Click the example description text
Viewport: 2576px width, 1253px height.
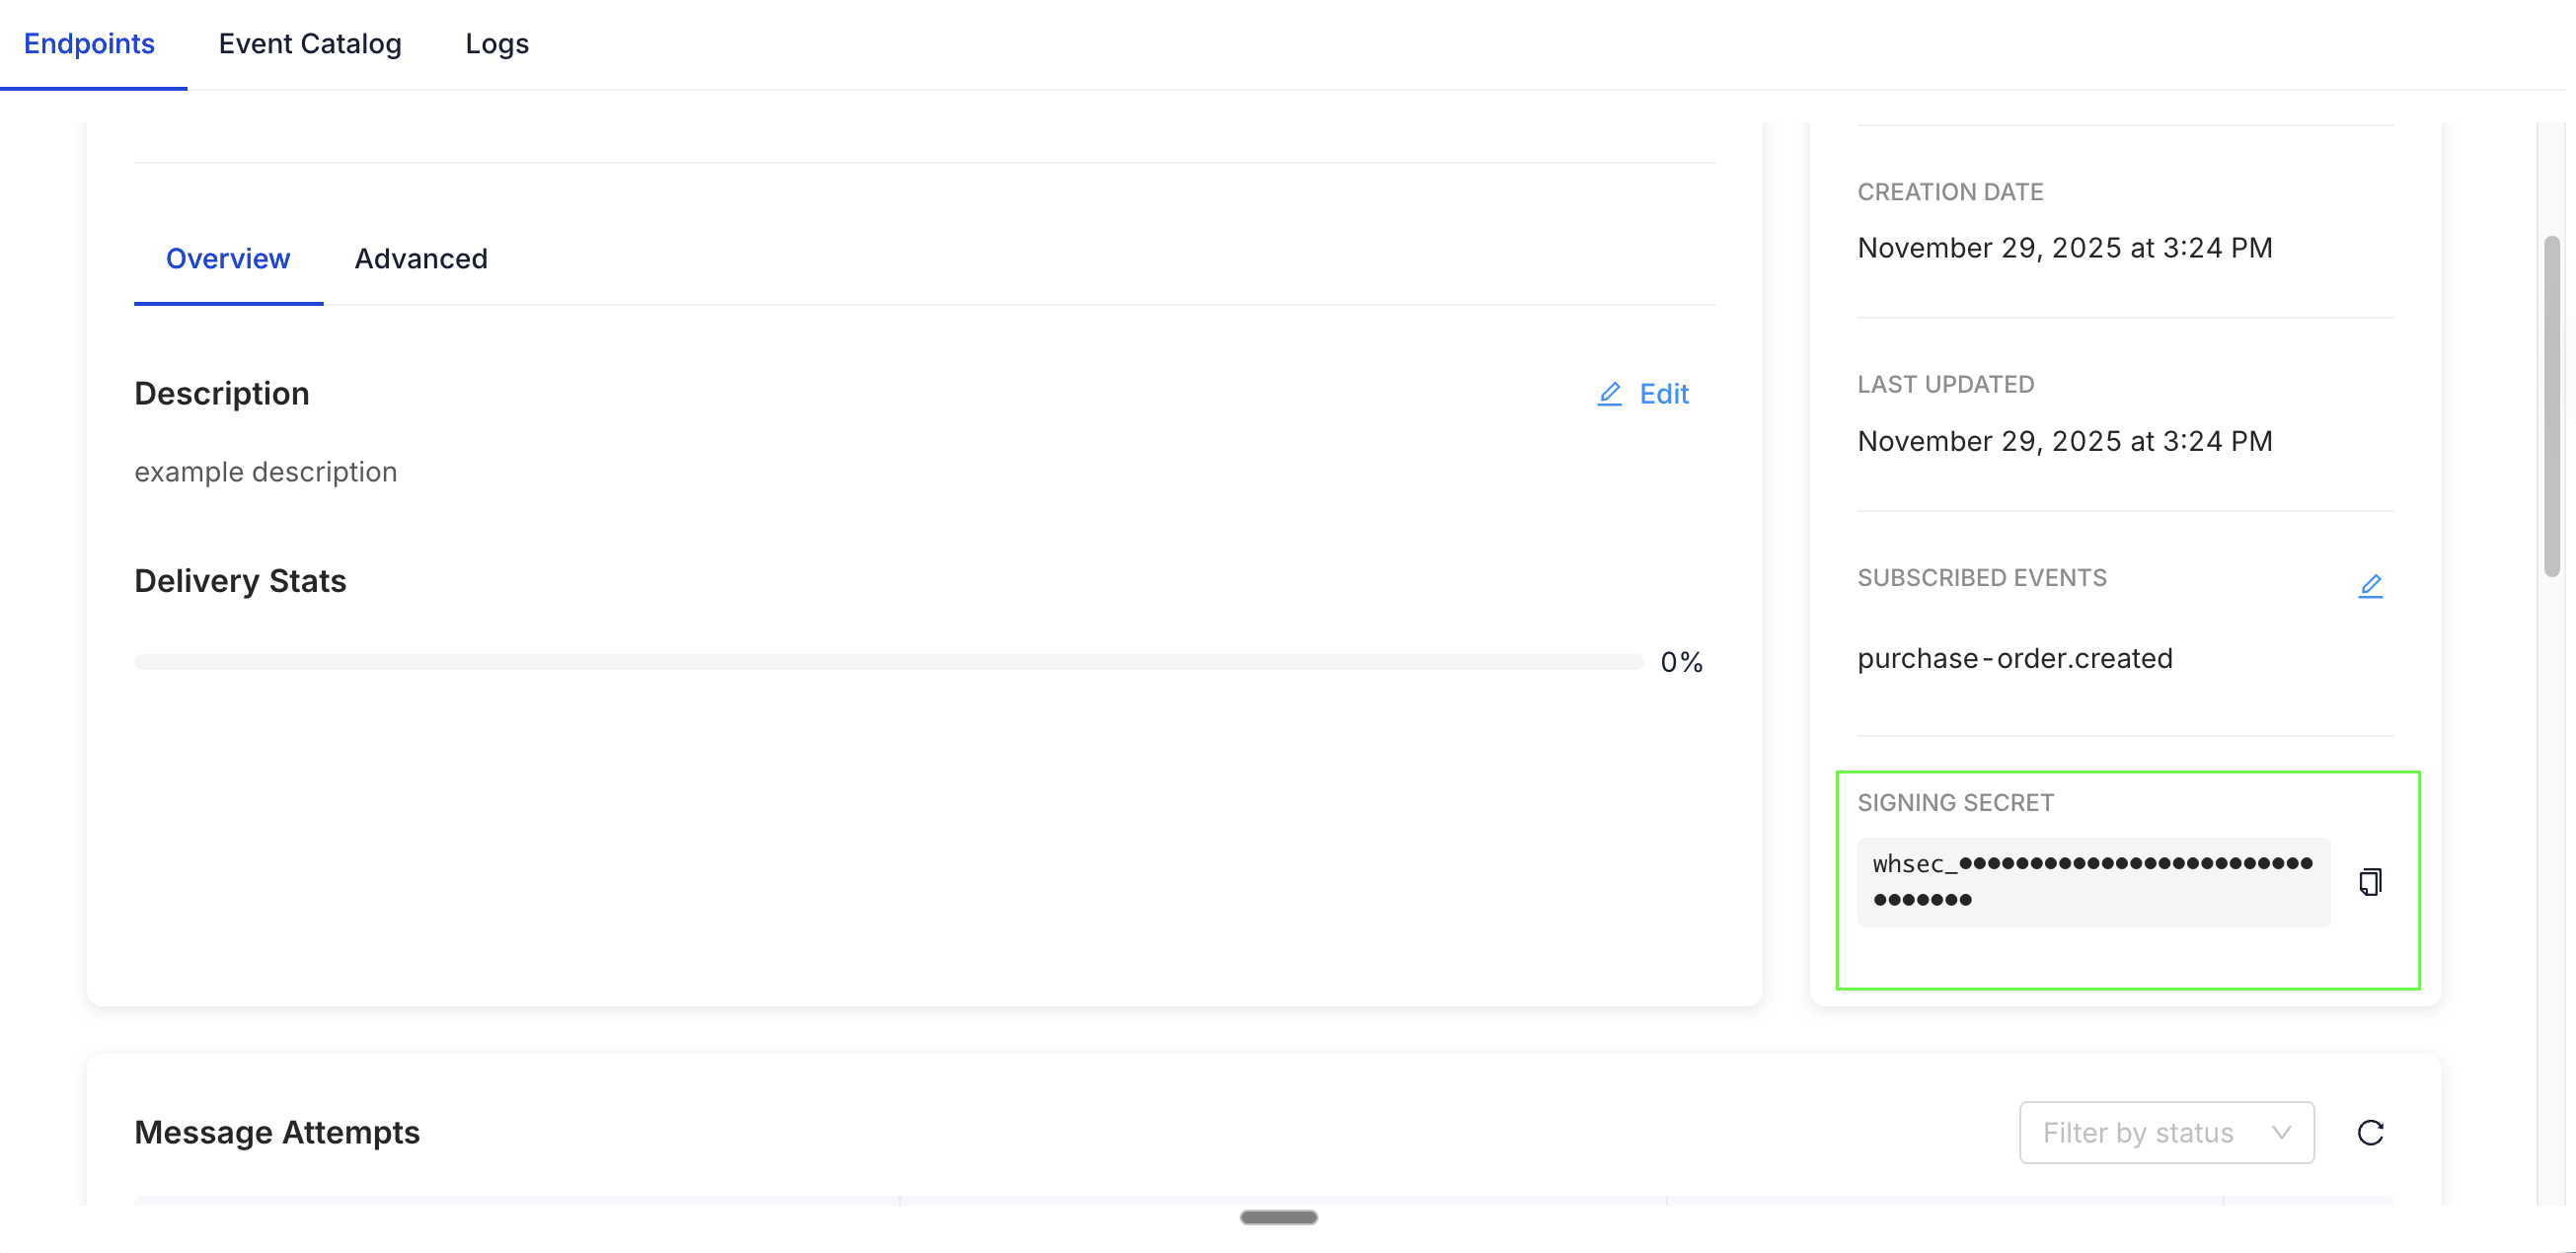click(x=265, y=471)
